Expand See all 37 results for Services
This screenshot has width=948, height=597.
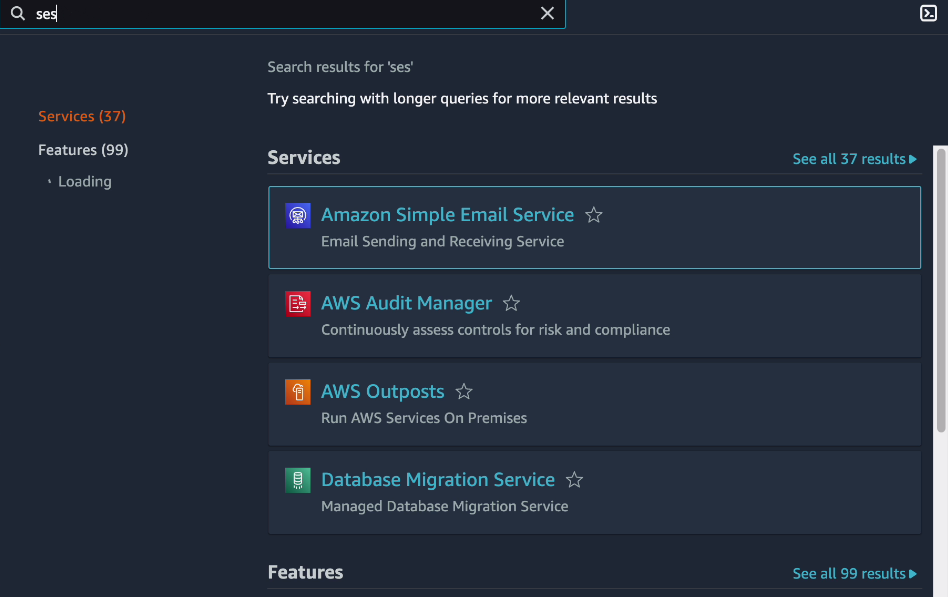point(854,159)
